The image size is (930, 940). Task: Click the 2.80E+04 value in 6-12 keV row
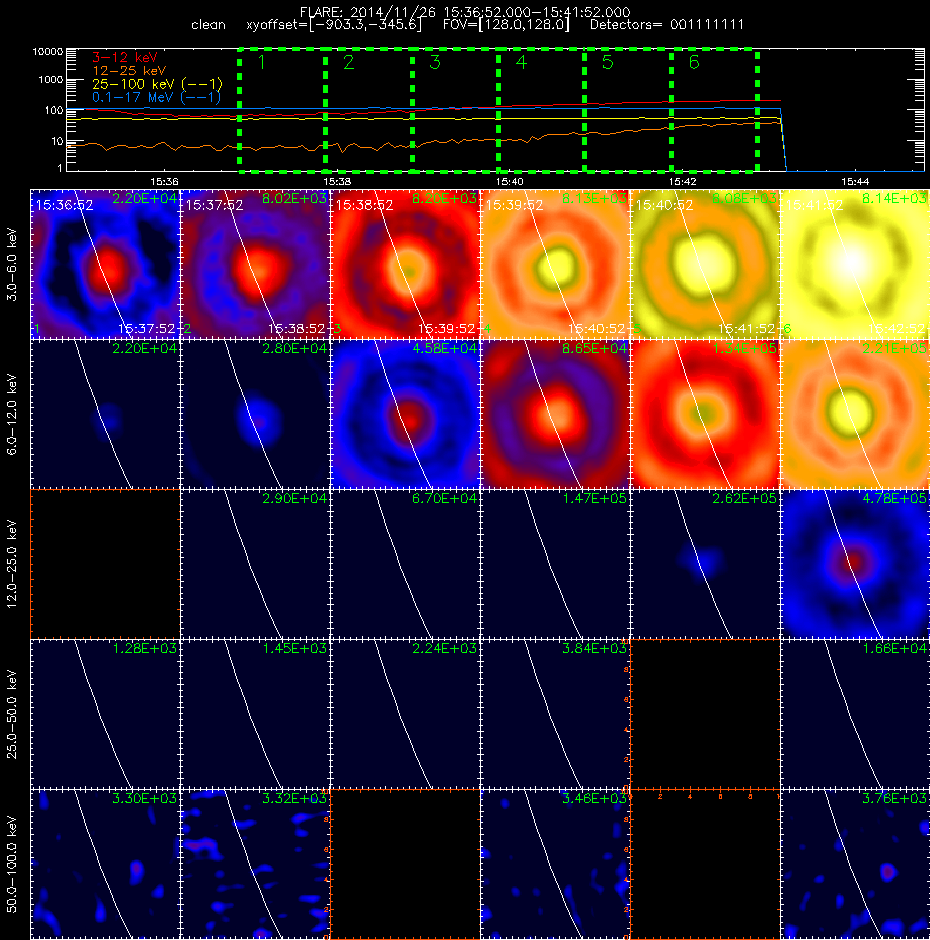[x=294, y=348]
